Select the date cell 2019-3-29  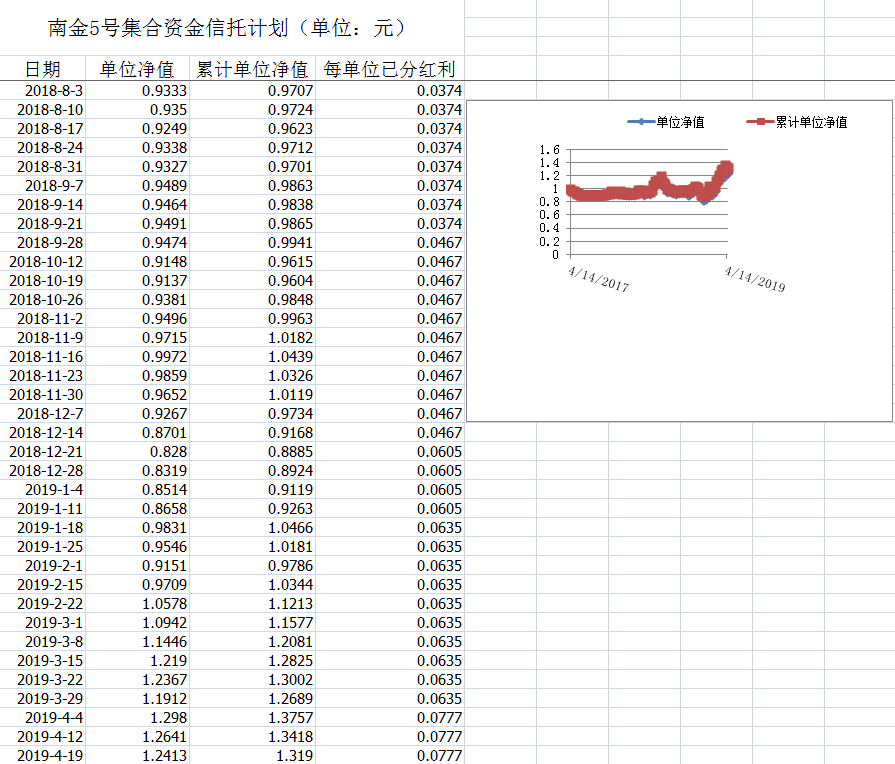click(43, 698)
